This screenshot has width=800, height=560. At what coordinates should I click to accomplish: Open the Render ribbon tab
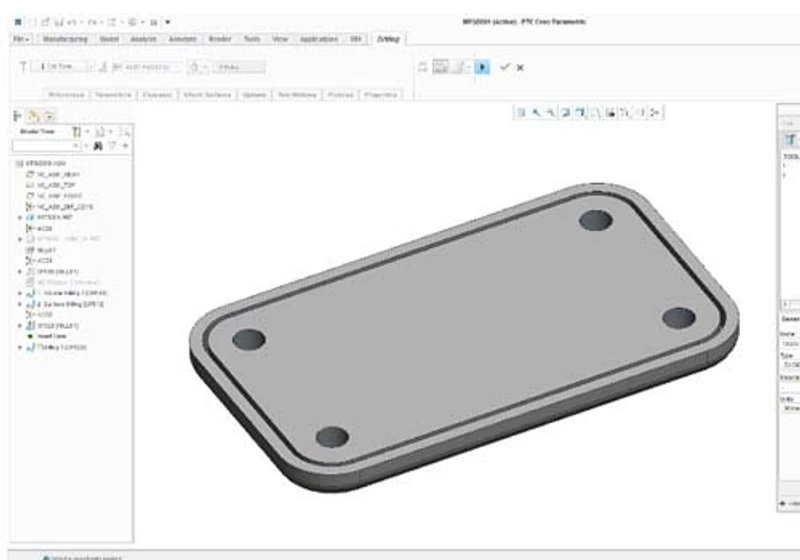click(x=220, y=39)
